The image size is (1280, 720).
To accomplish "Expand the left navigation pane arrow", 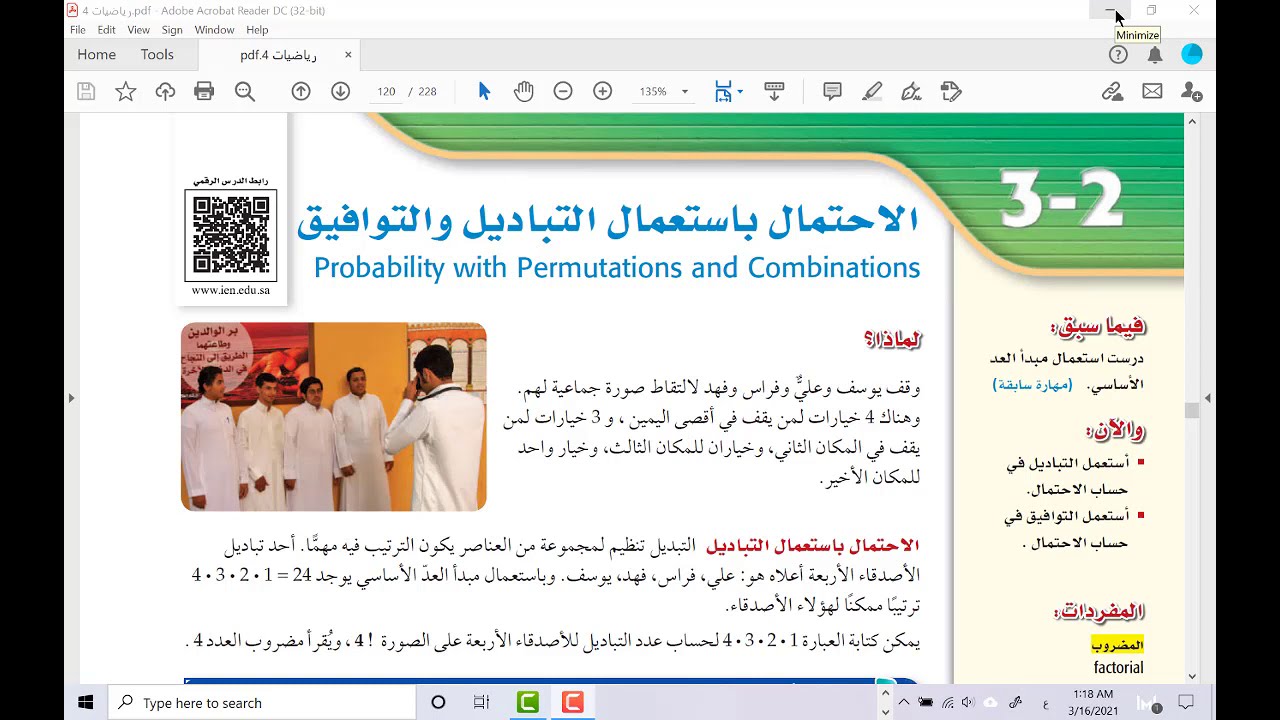I will pos(71,398).
